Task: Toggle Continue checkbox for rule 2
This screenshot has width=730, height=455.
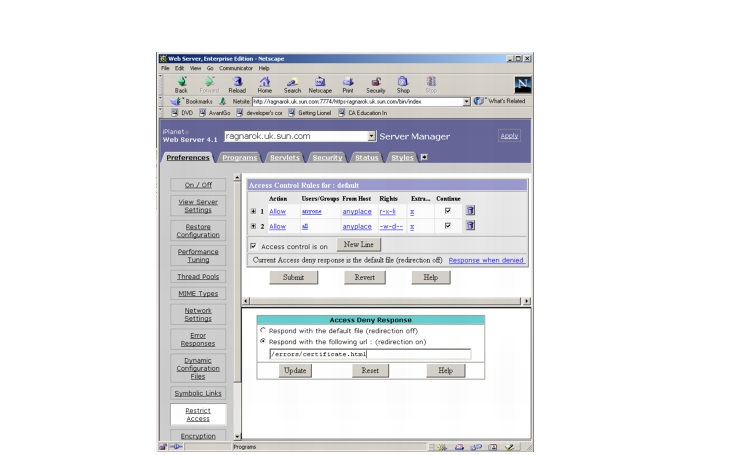Action: (x=448, y=225)
